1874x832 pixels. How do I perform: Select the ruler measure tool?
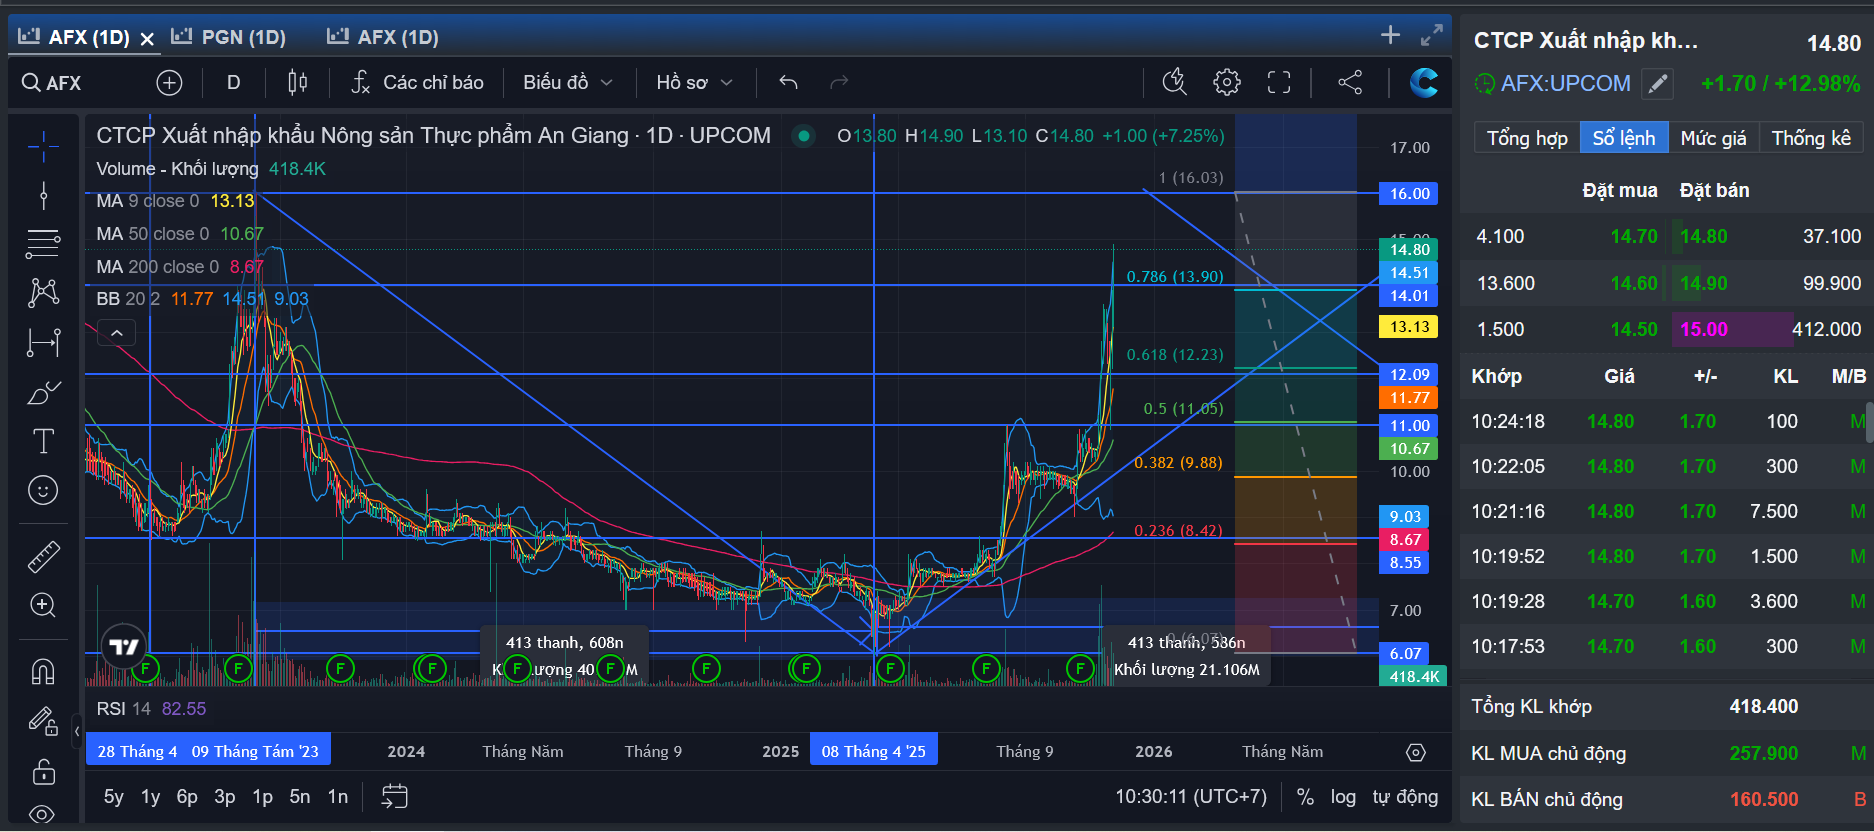coord(43,557)
